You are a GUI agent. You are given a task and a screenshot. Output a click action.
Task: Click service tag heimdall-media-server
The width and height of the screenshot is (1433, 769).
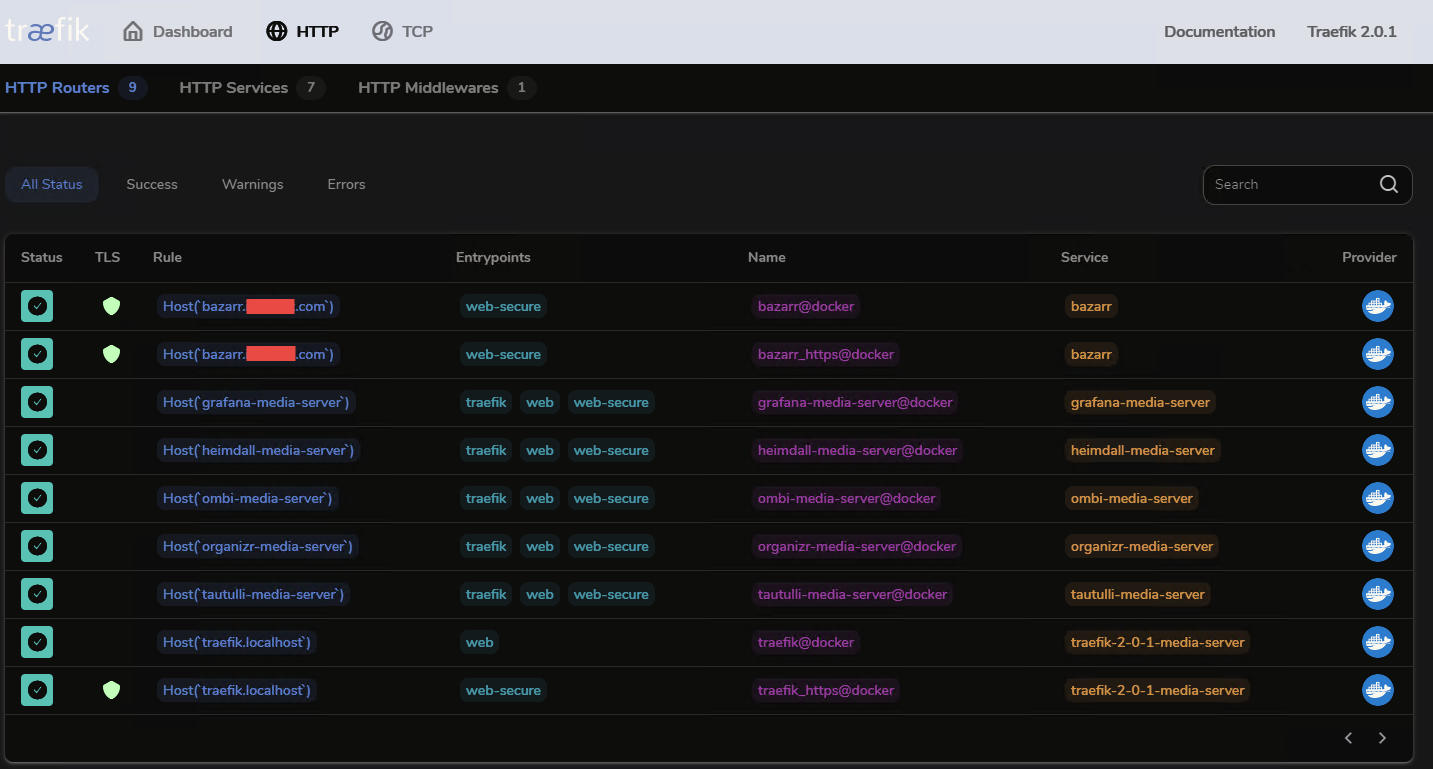pyautogui.click(x=1143, y=450)
